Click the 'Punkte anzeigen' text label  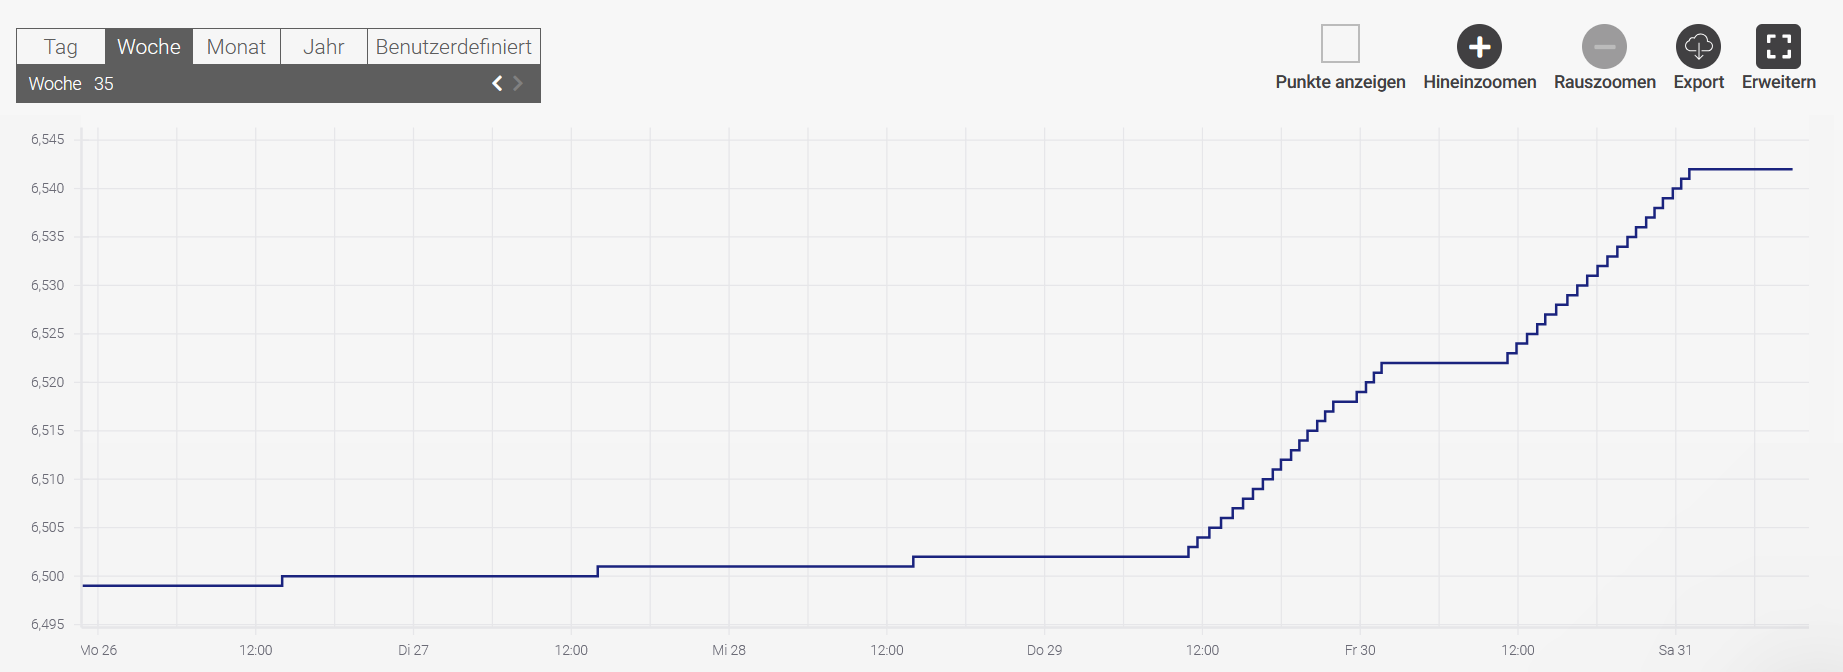pyautogui.click(x=1340, y=82)
